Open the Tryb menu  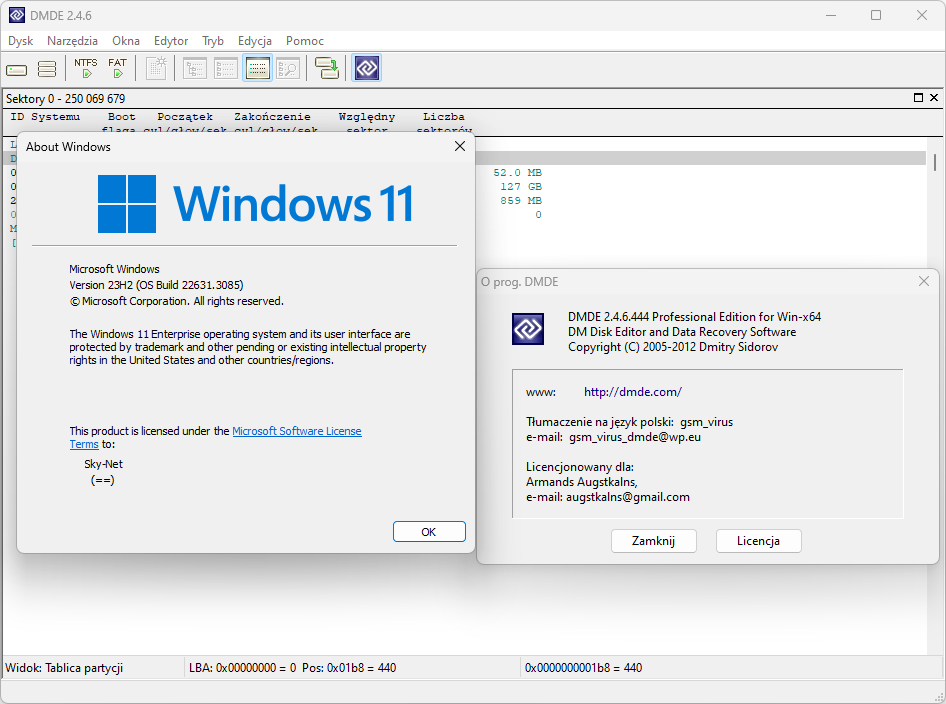click(x=213, y=41)
